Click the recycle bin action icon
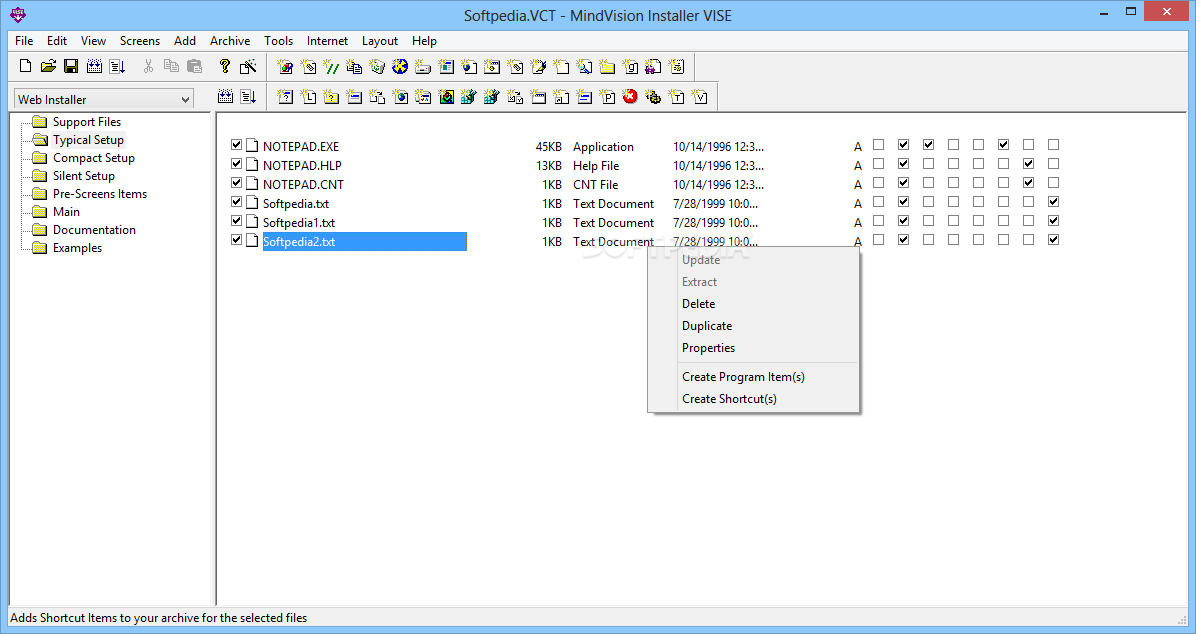 point(377,67)
